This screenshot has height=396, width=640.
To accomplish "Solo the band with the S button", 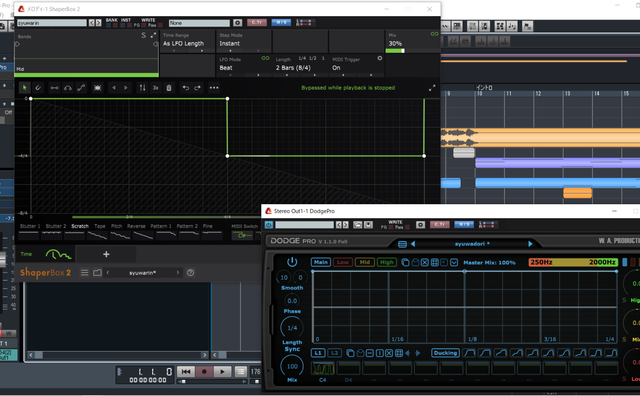I will point(144,36).
